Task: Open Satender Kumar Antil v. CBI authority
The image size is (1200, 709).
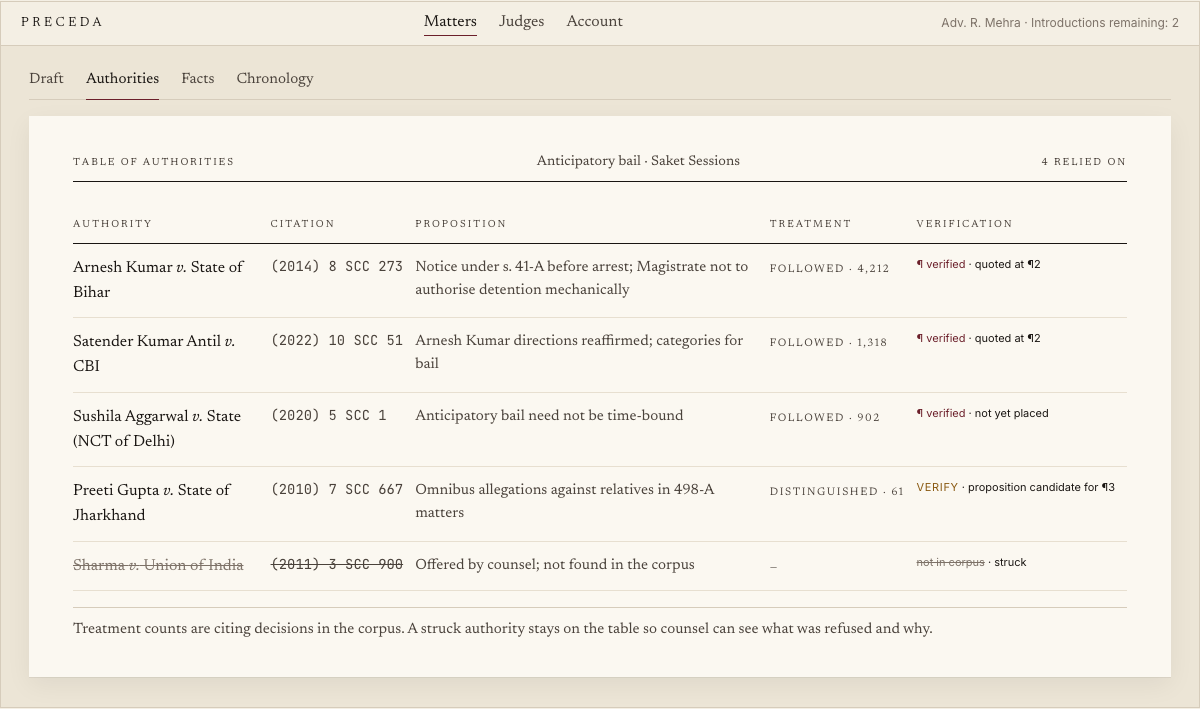Action: (x=154, y=354)
